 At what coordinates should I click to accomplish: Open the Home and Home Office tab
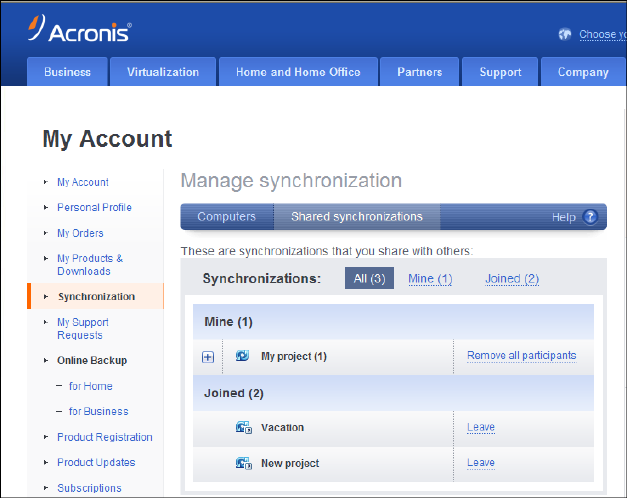(x=298, y=72)
